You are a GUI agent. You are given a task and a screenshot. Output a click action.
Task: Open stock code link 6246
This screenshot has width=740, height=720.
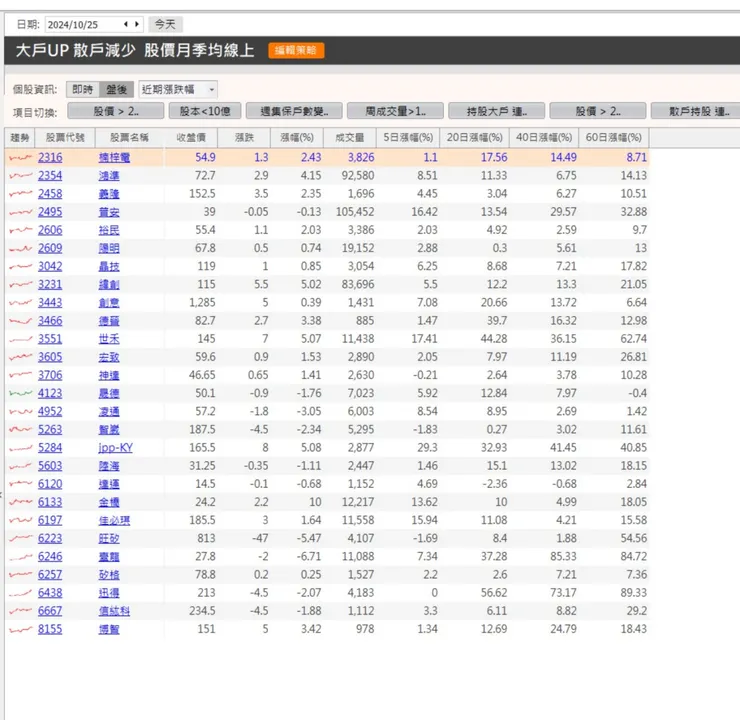pyautogui.click(x=50, y=557)
